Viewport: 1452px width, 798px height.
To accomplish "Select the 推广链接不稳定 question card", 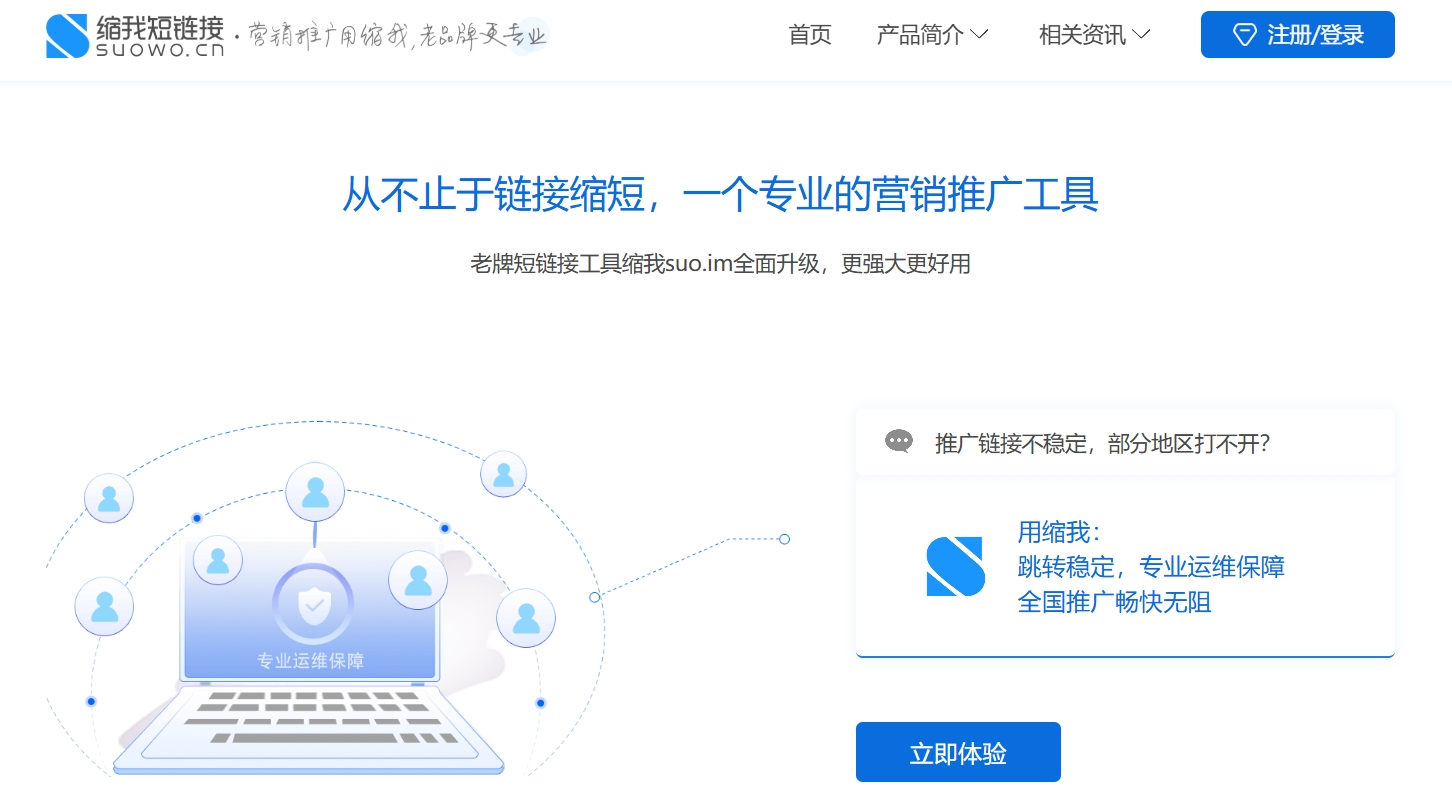I will 1125,442.
